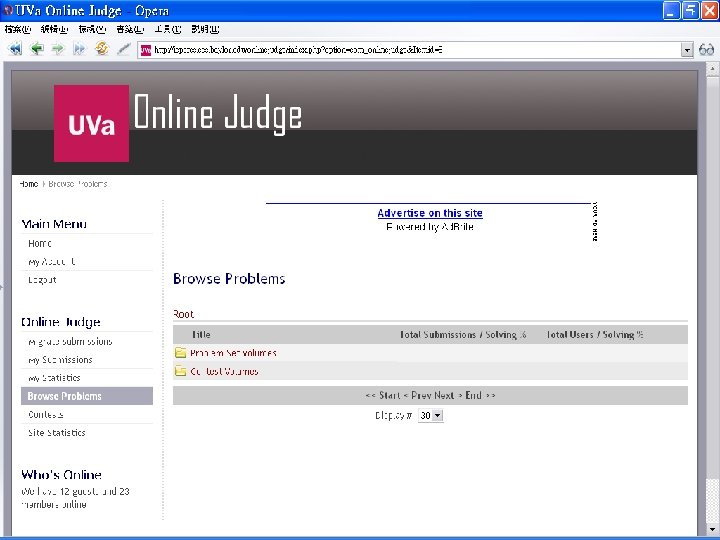
Task: Open the 檢視 (View) menu
Action: [x=92, y=29]
